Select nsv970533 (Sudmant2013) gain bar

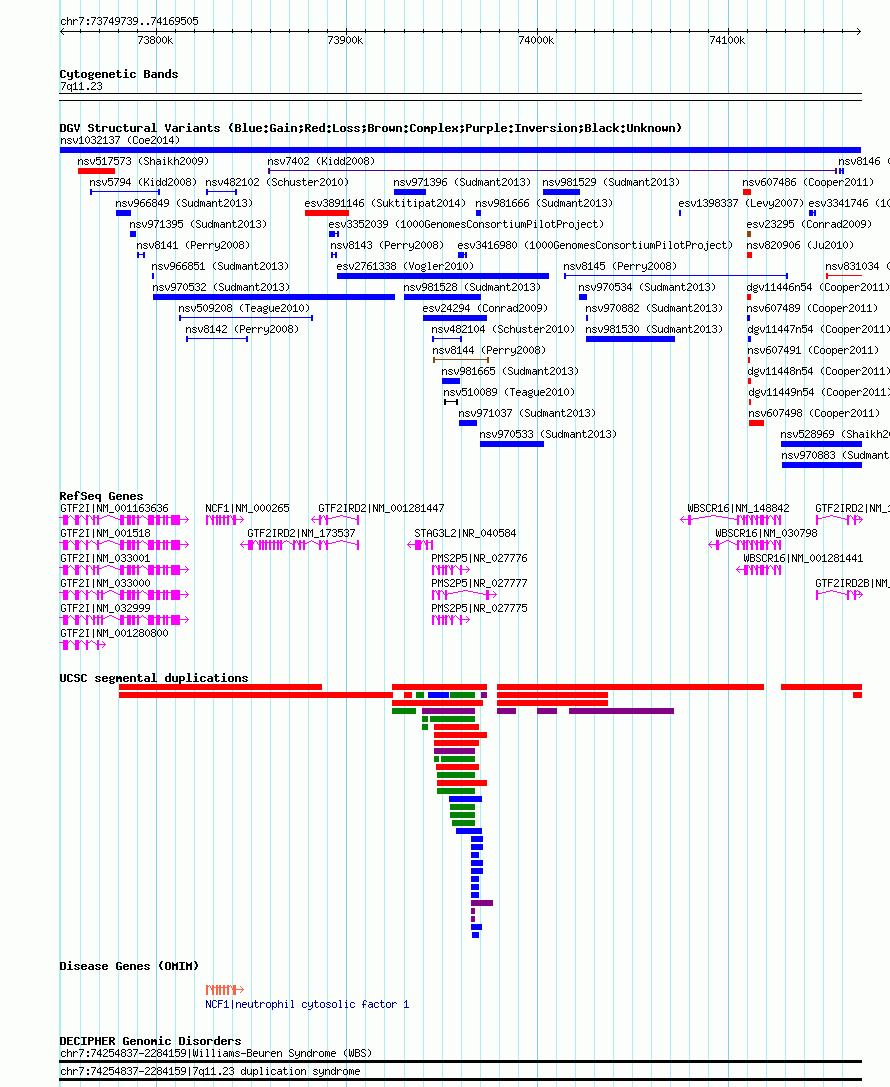pyautogui.click(x=512, y=444)
